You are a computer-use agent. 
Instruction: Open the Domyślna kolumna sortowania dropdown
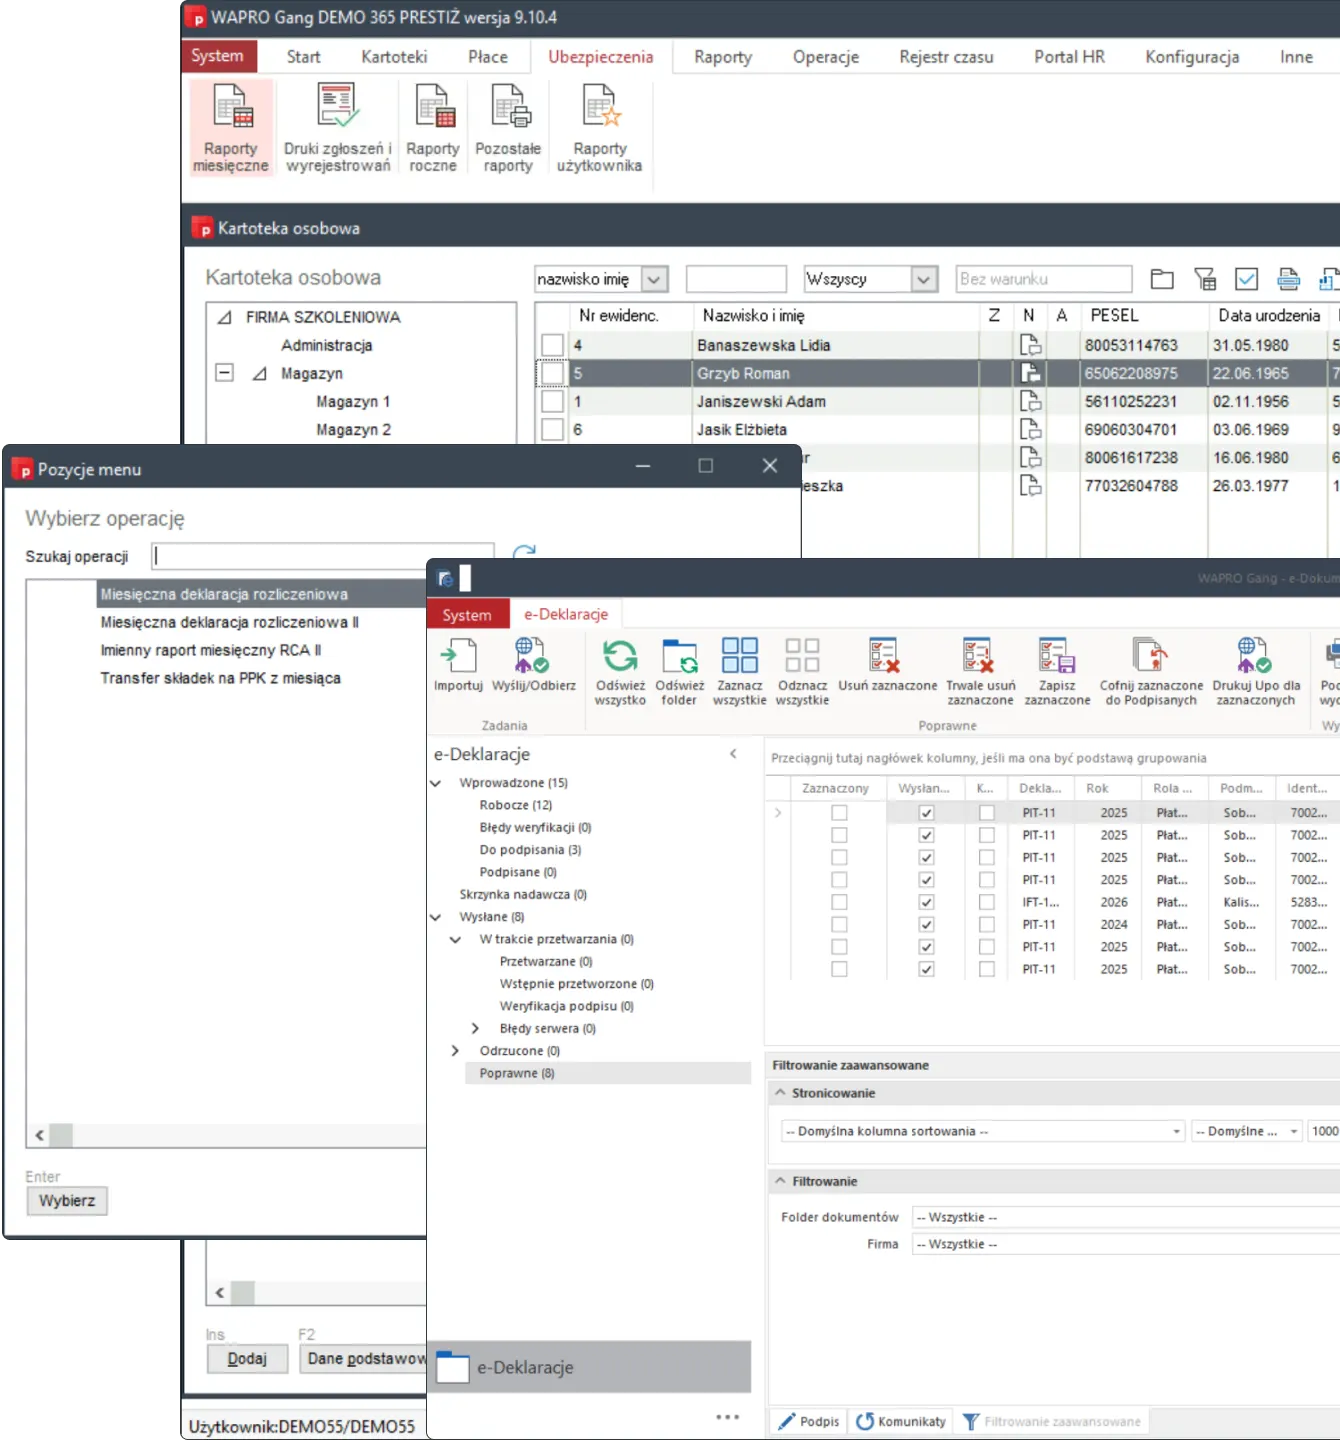point(984,1131)
